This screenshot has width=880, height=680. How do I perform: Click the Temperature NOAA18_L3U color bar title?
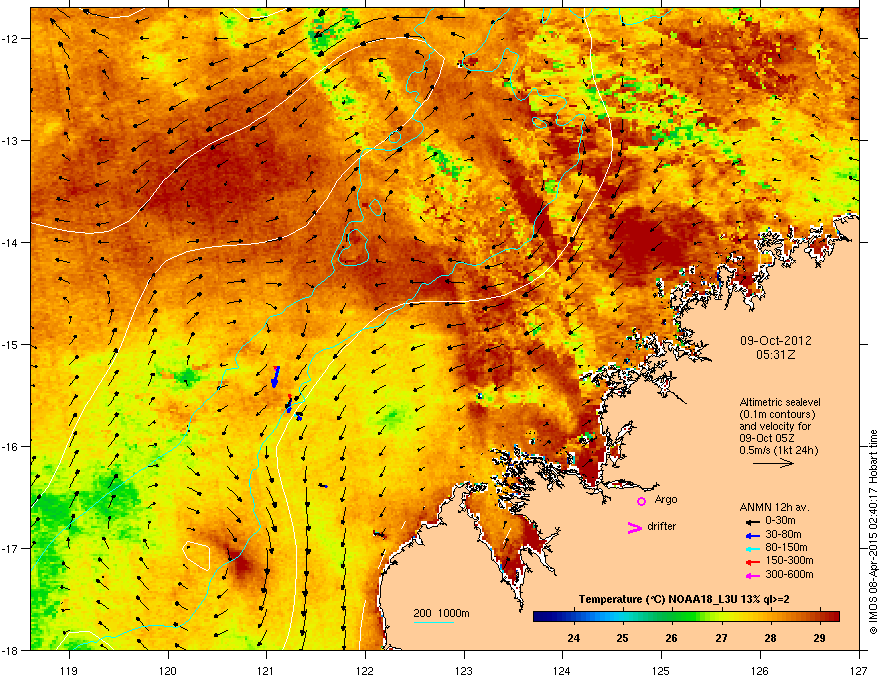pyautogui.click(x=684, y=600)
